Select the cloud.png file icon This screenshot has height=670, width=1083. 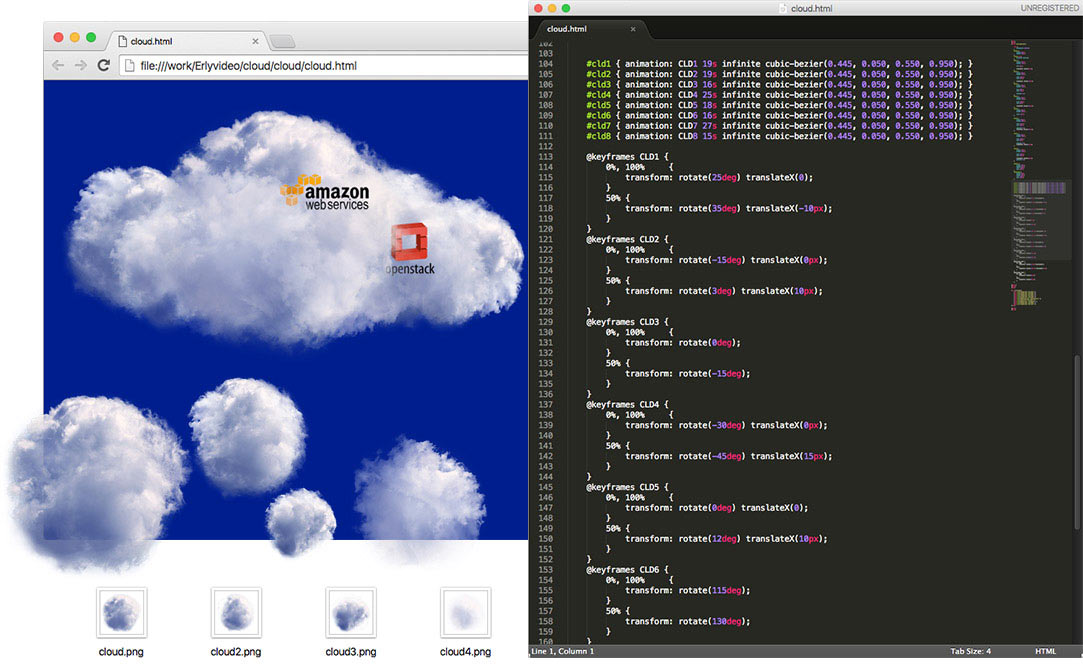tap(121, 613)
